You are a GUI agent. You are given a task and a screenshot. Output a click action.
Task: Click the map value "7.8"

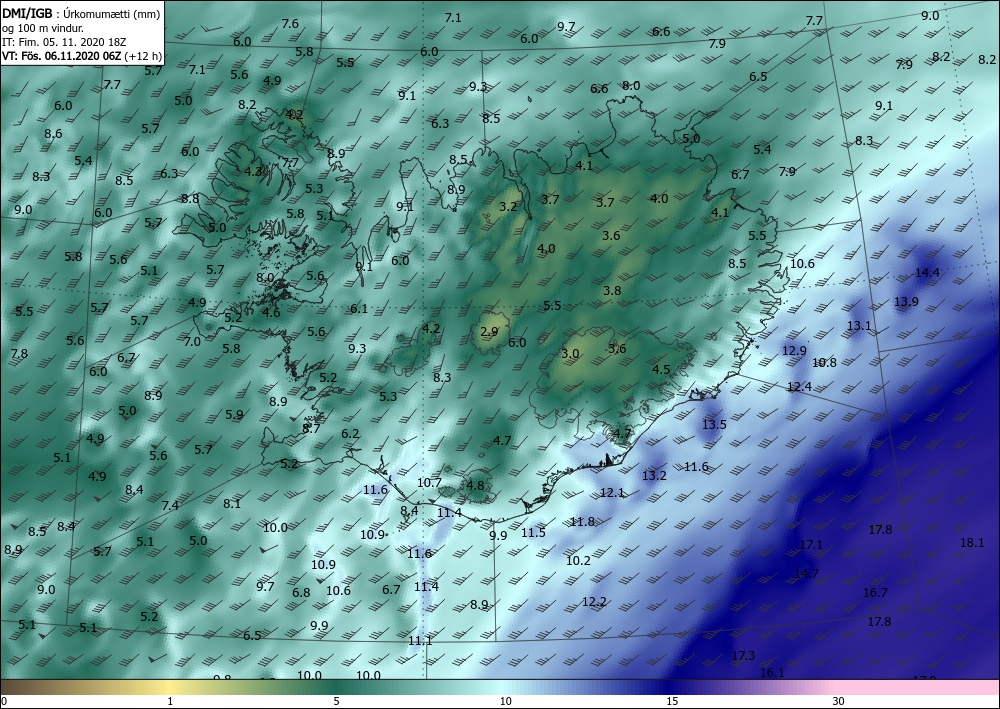coord(19,354)
